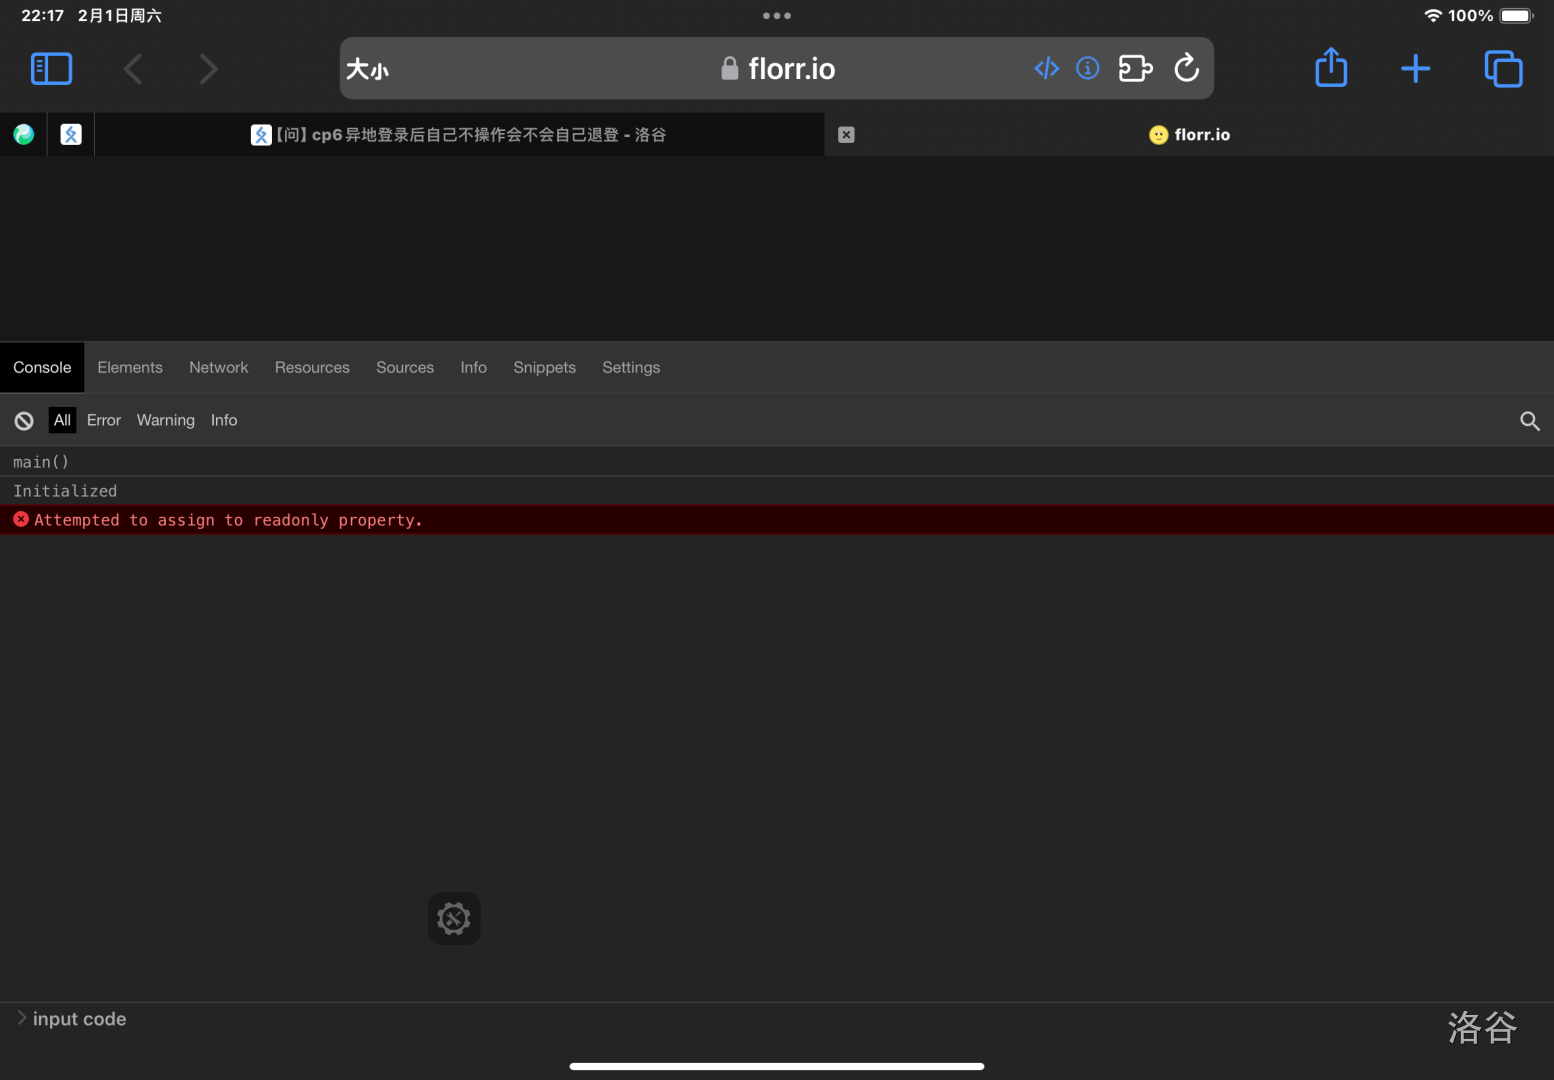Open the Snippets devtools tab
This screenshot has height=1080, width=1554.
(544, 368)
